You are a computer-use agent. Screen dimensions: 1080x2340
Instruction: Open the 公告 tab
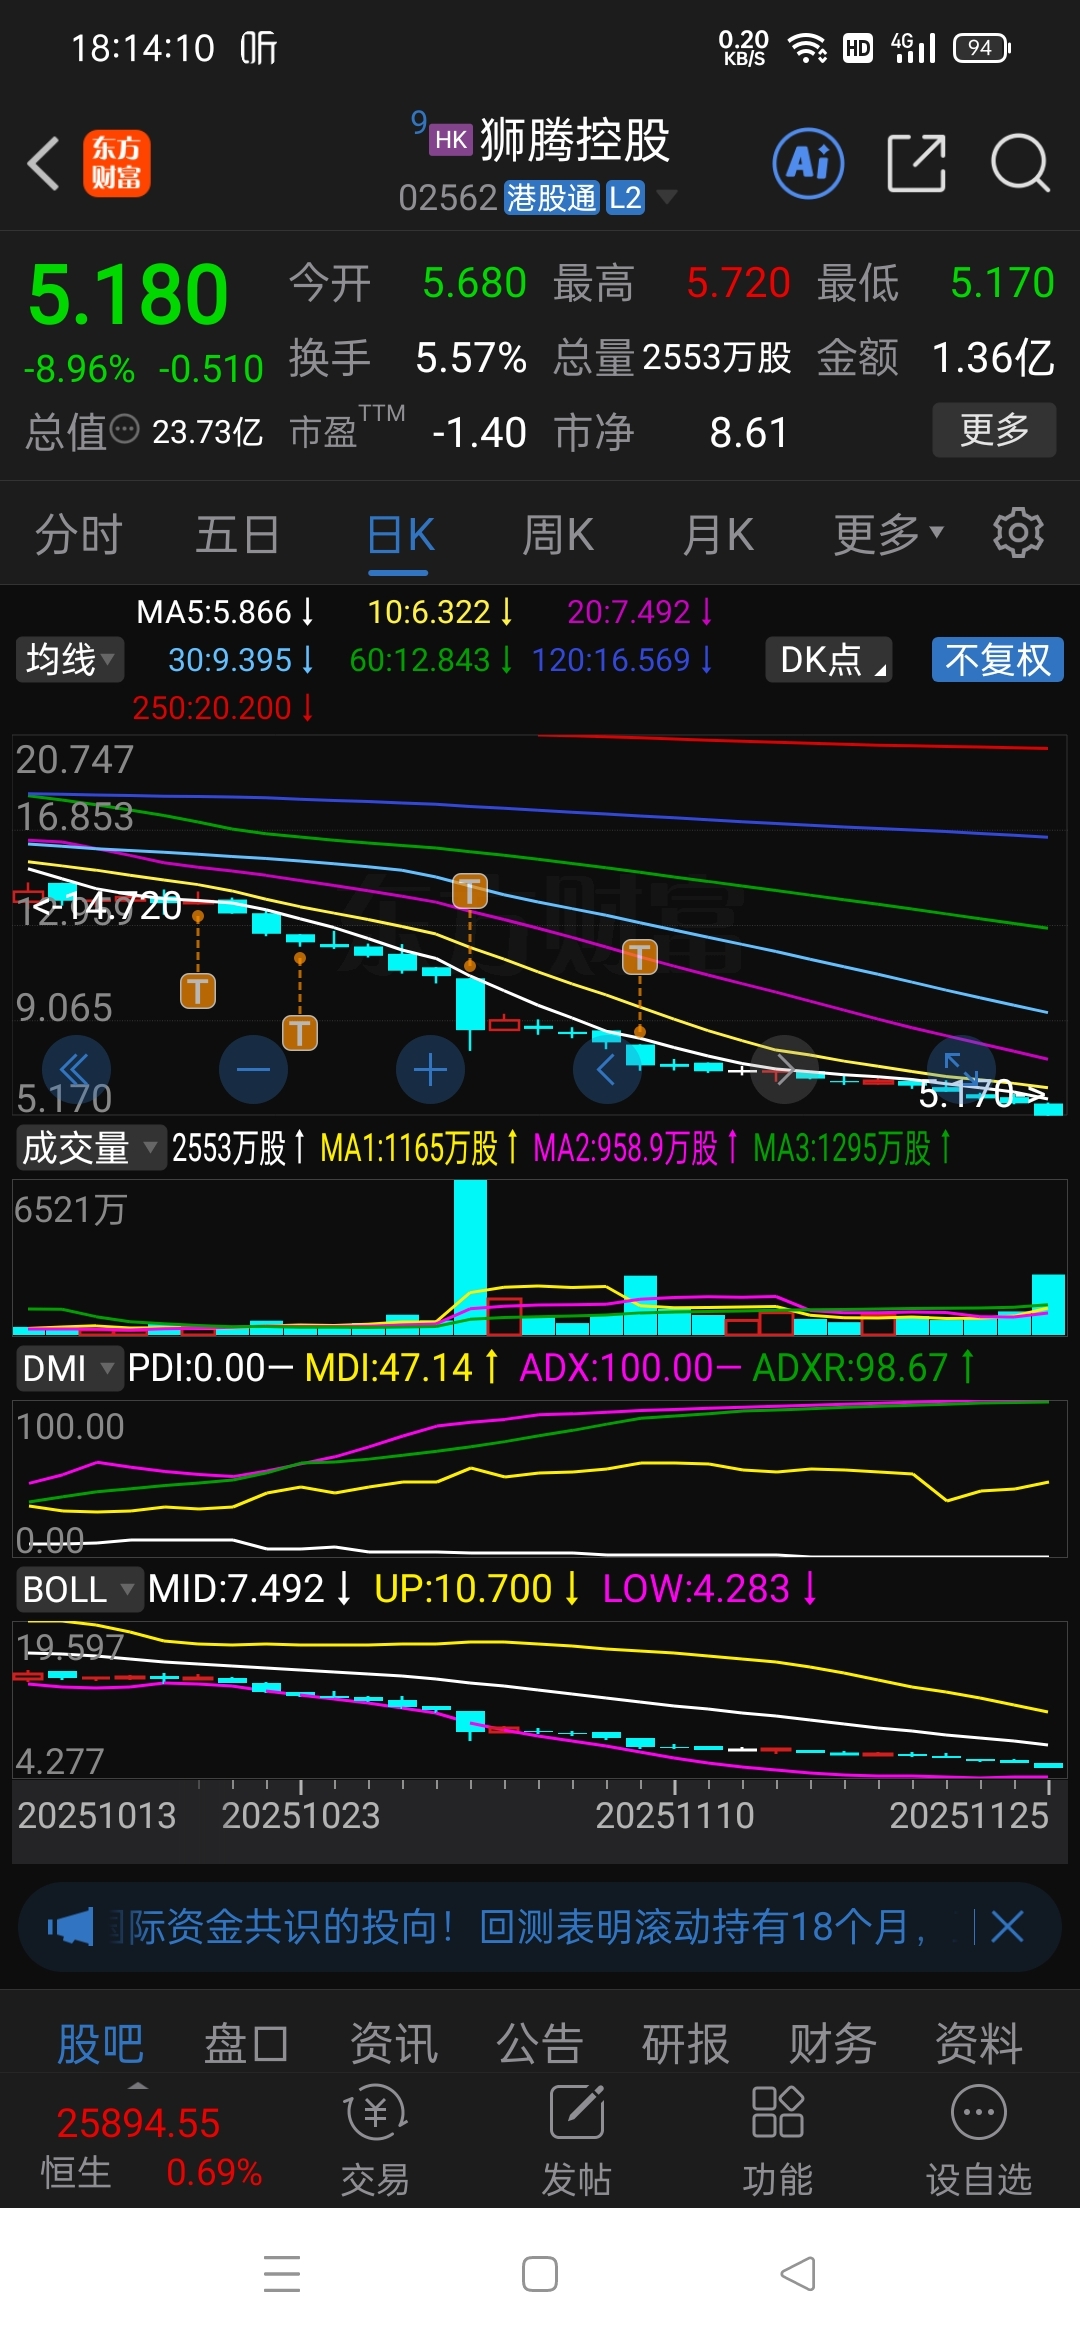[x=539, y=2043]
